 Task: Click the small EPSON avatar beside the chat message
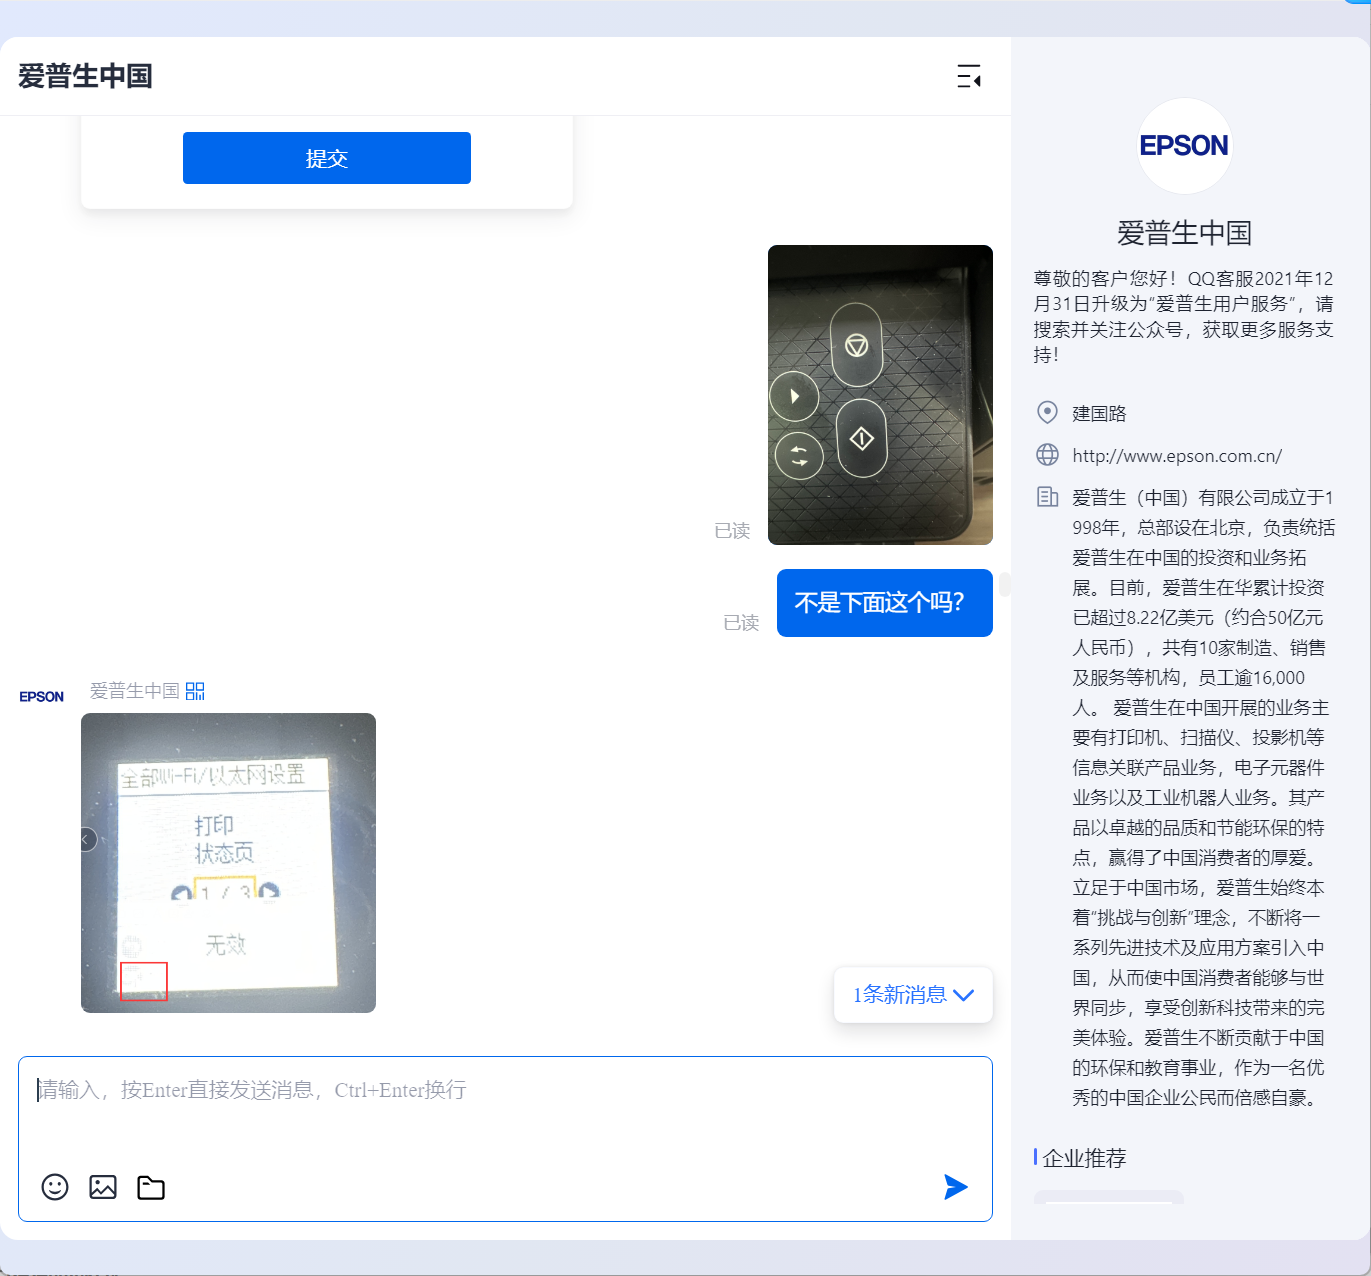[x=42, y=696]
